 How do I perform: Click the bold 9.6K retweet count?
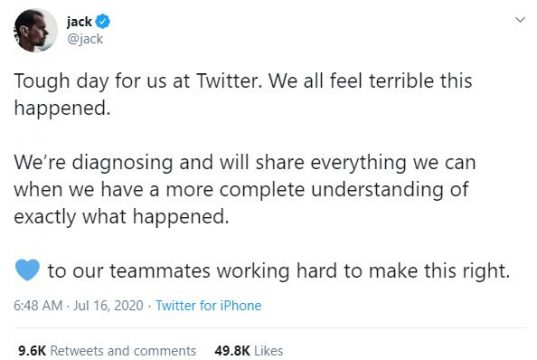(x=32, y=351)
